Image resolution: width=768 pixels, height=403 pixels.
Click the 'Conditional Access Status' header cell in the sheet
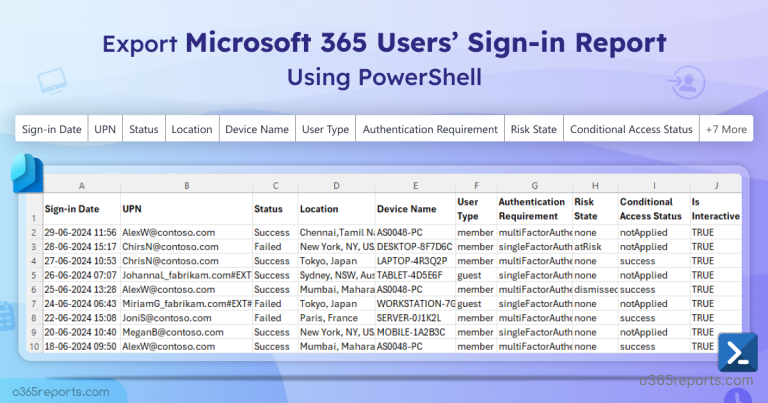click(654, 209)
